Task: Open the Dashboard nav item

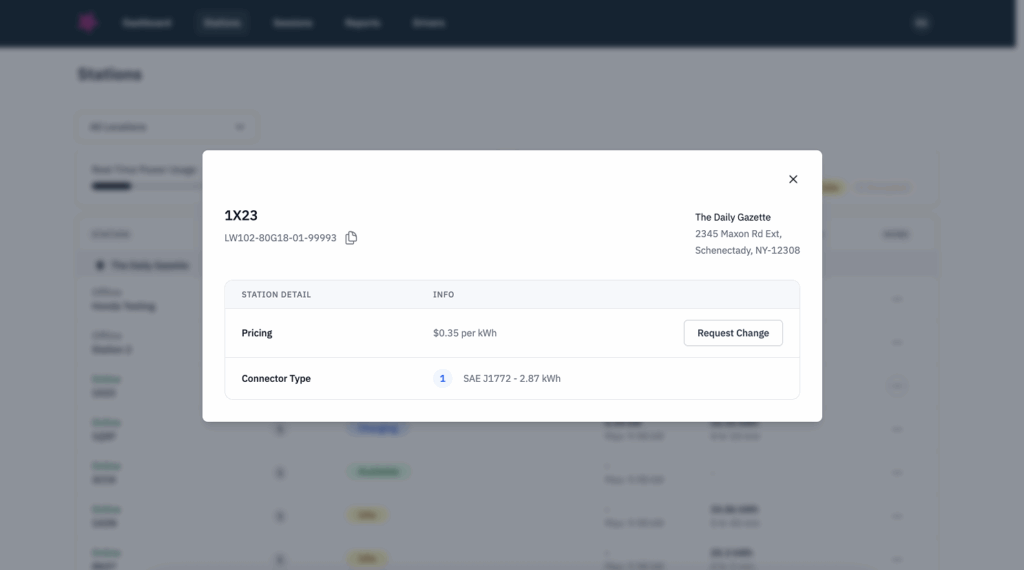Action: coord(147,23)
